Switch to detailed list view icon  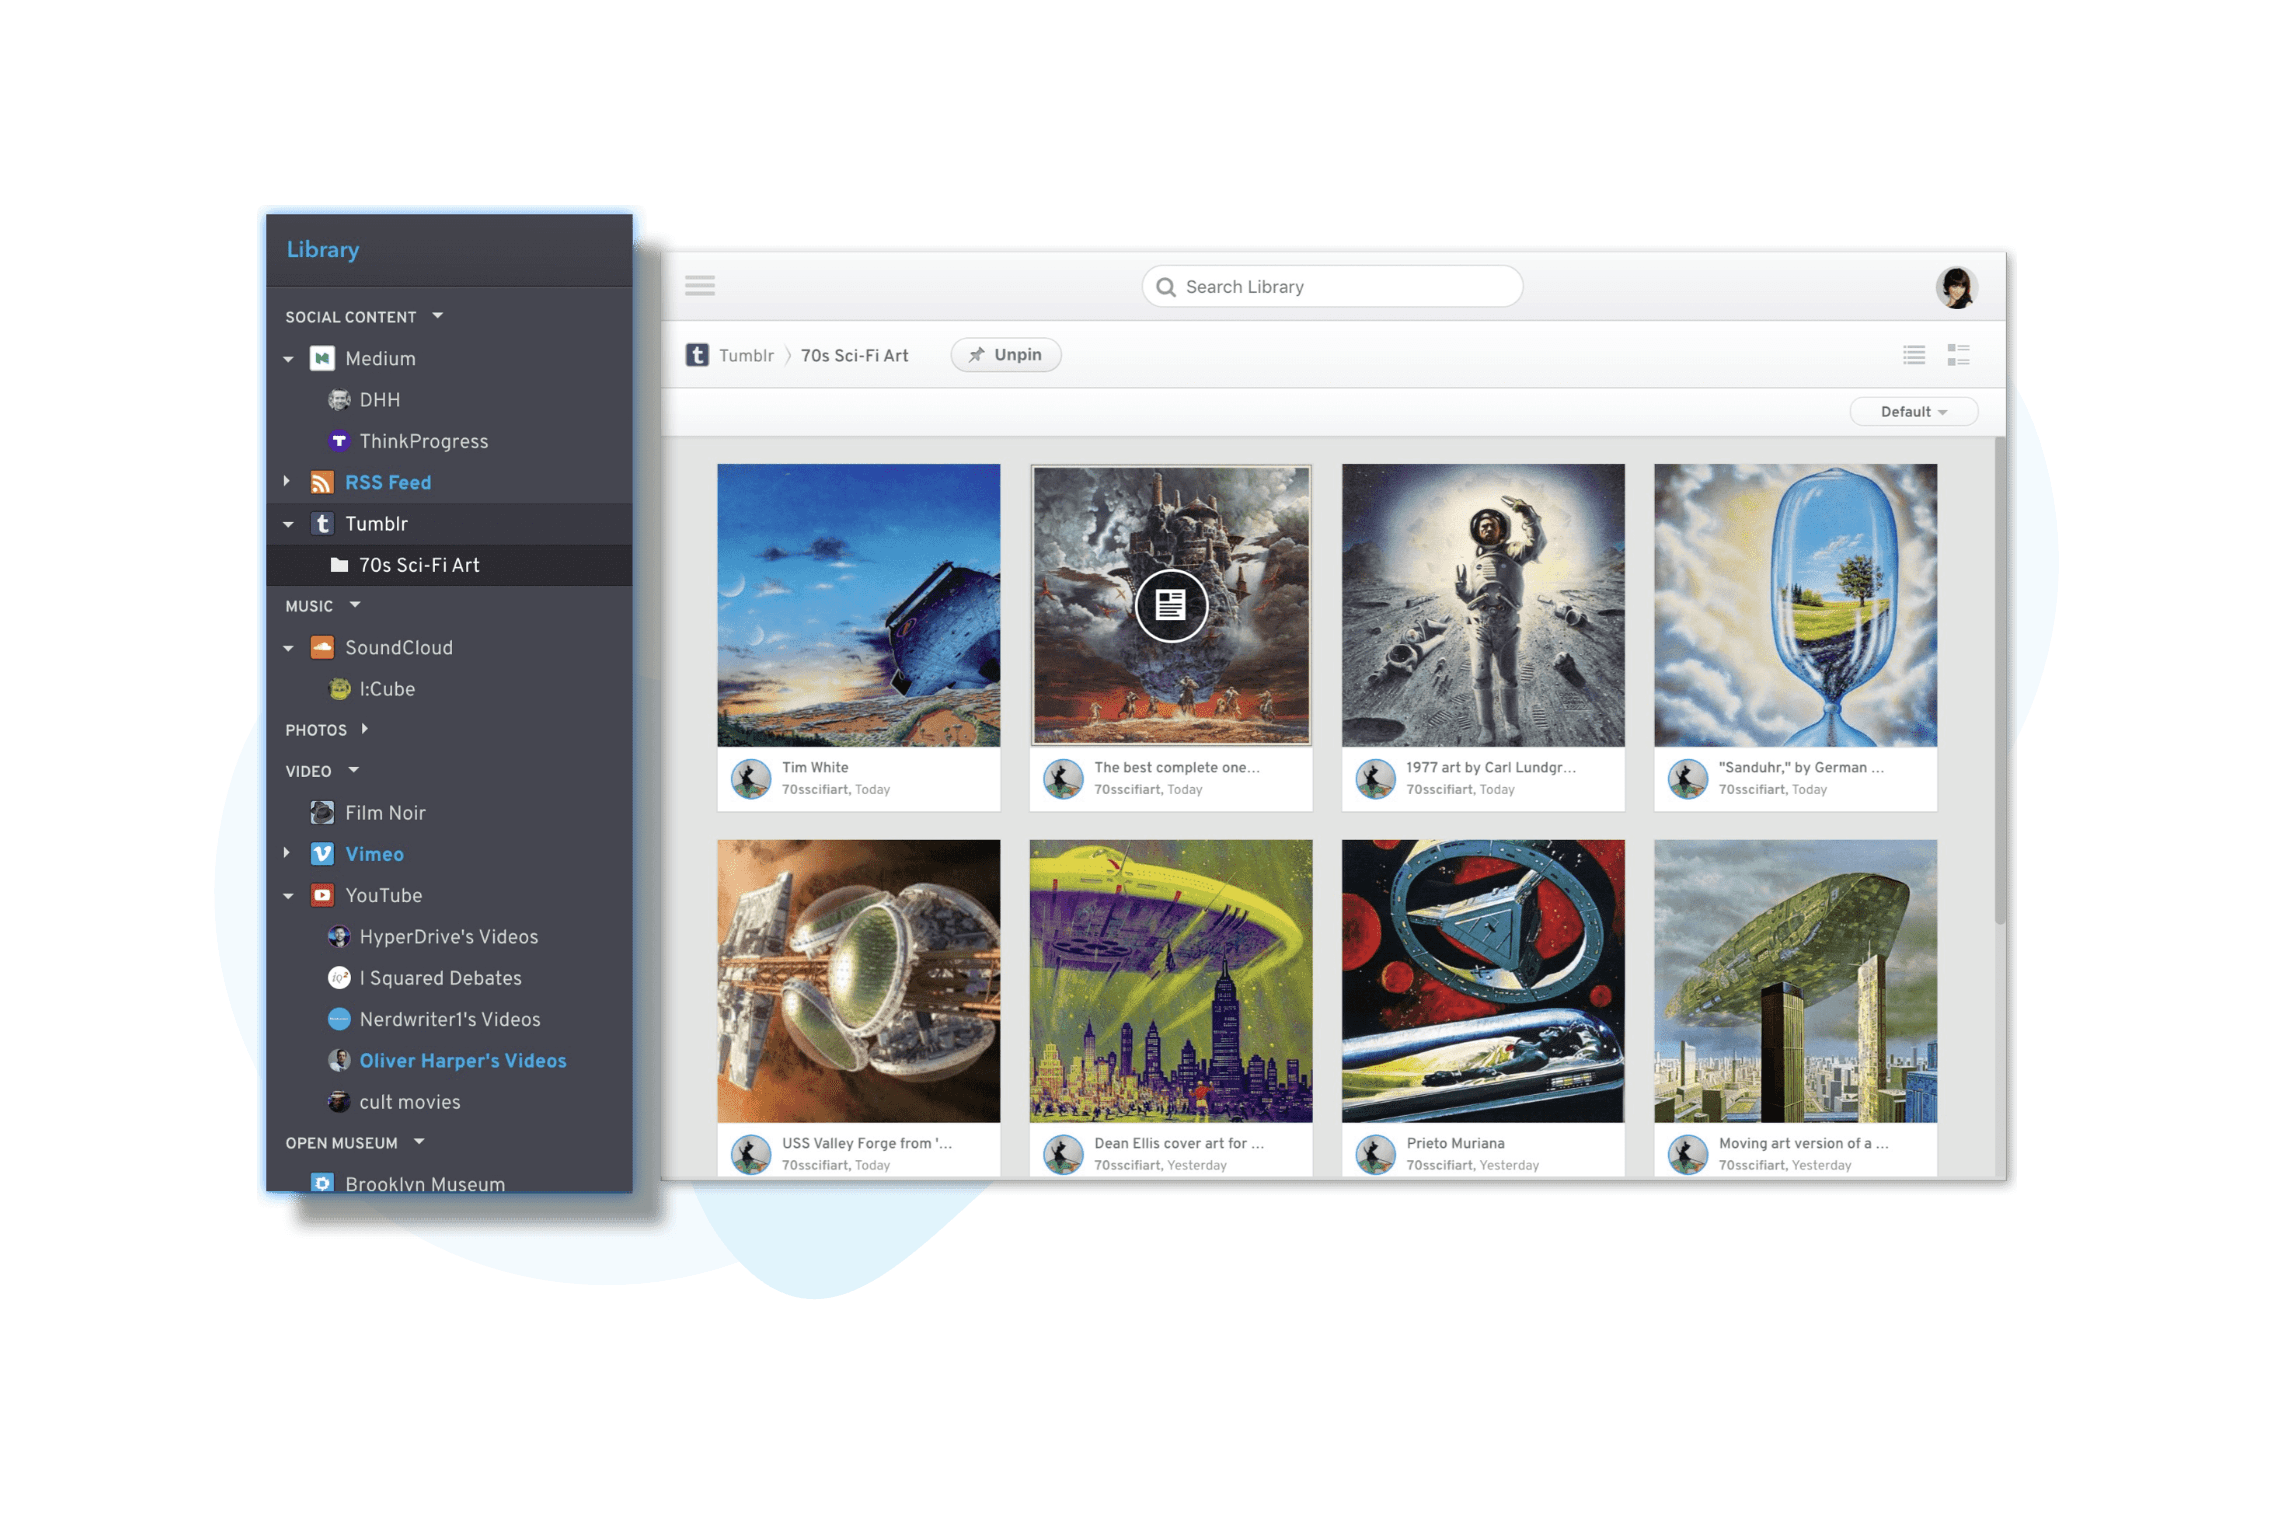point(1958,355)
